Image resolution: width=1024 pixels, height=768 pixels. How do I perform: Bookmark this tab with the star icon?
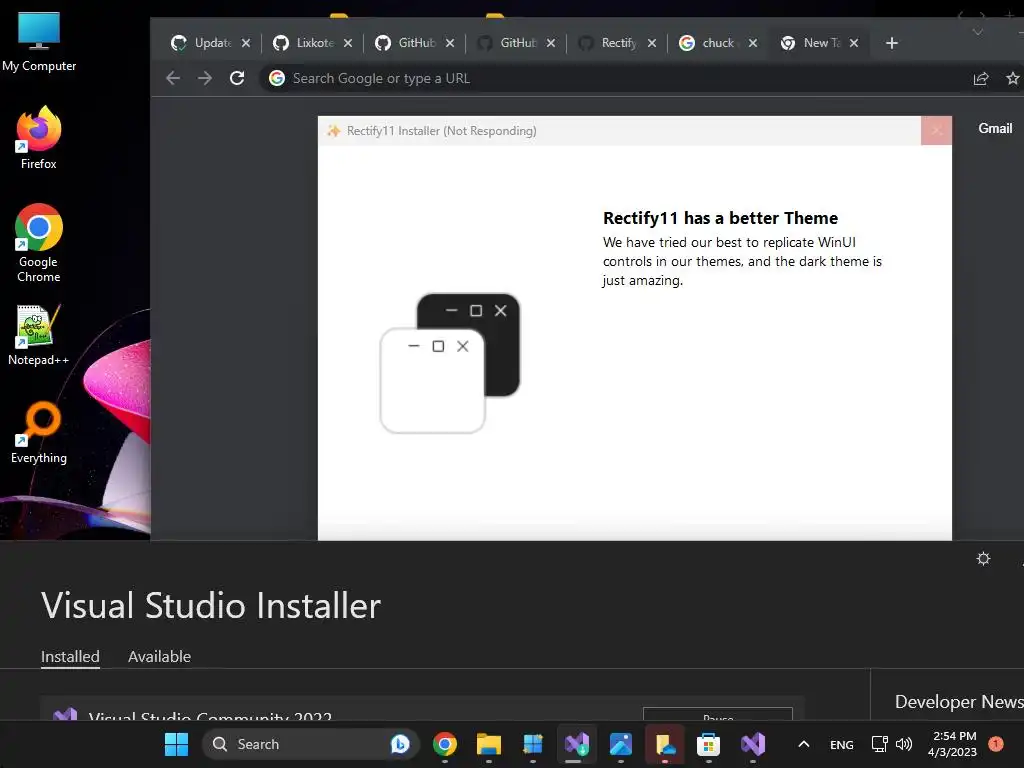[x=1012, y=78]
